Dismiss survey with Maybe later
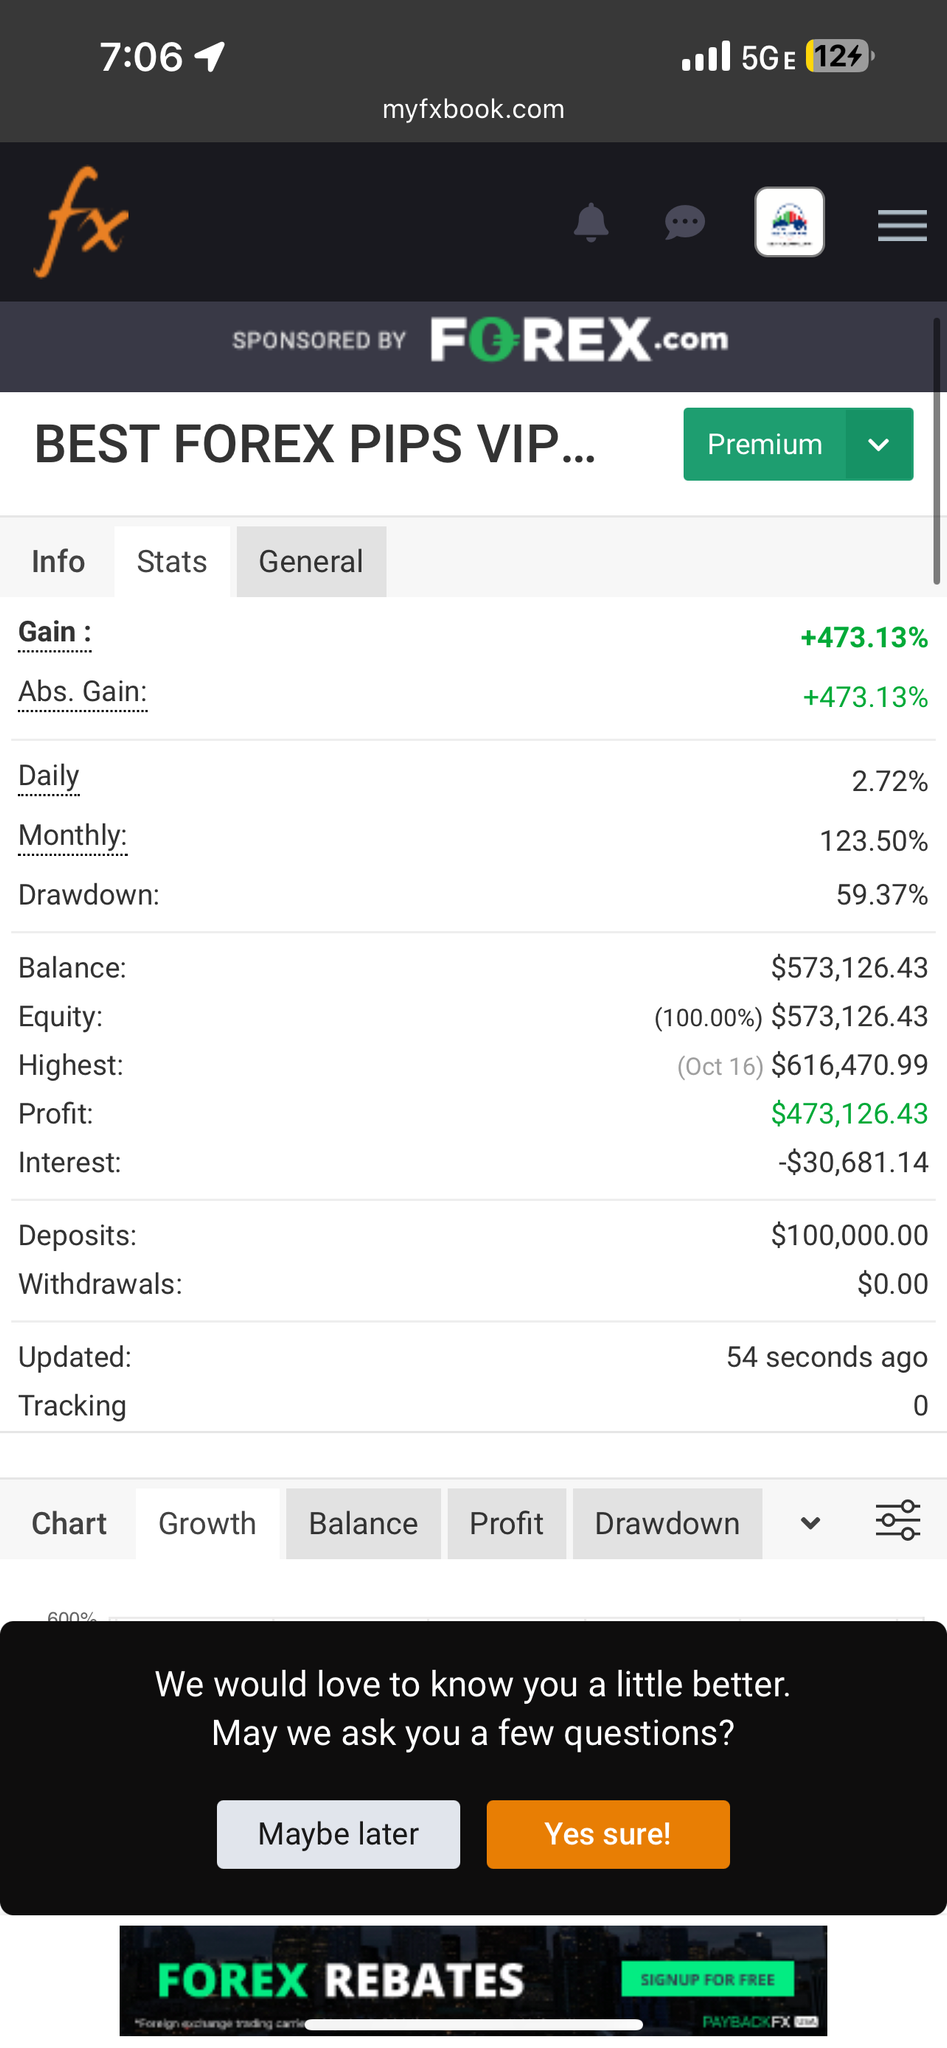 pyautogui.click(x=338, y=1834)
